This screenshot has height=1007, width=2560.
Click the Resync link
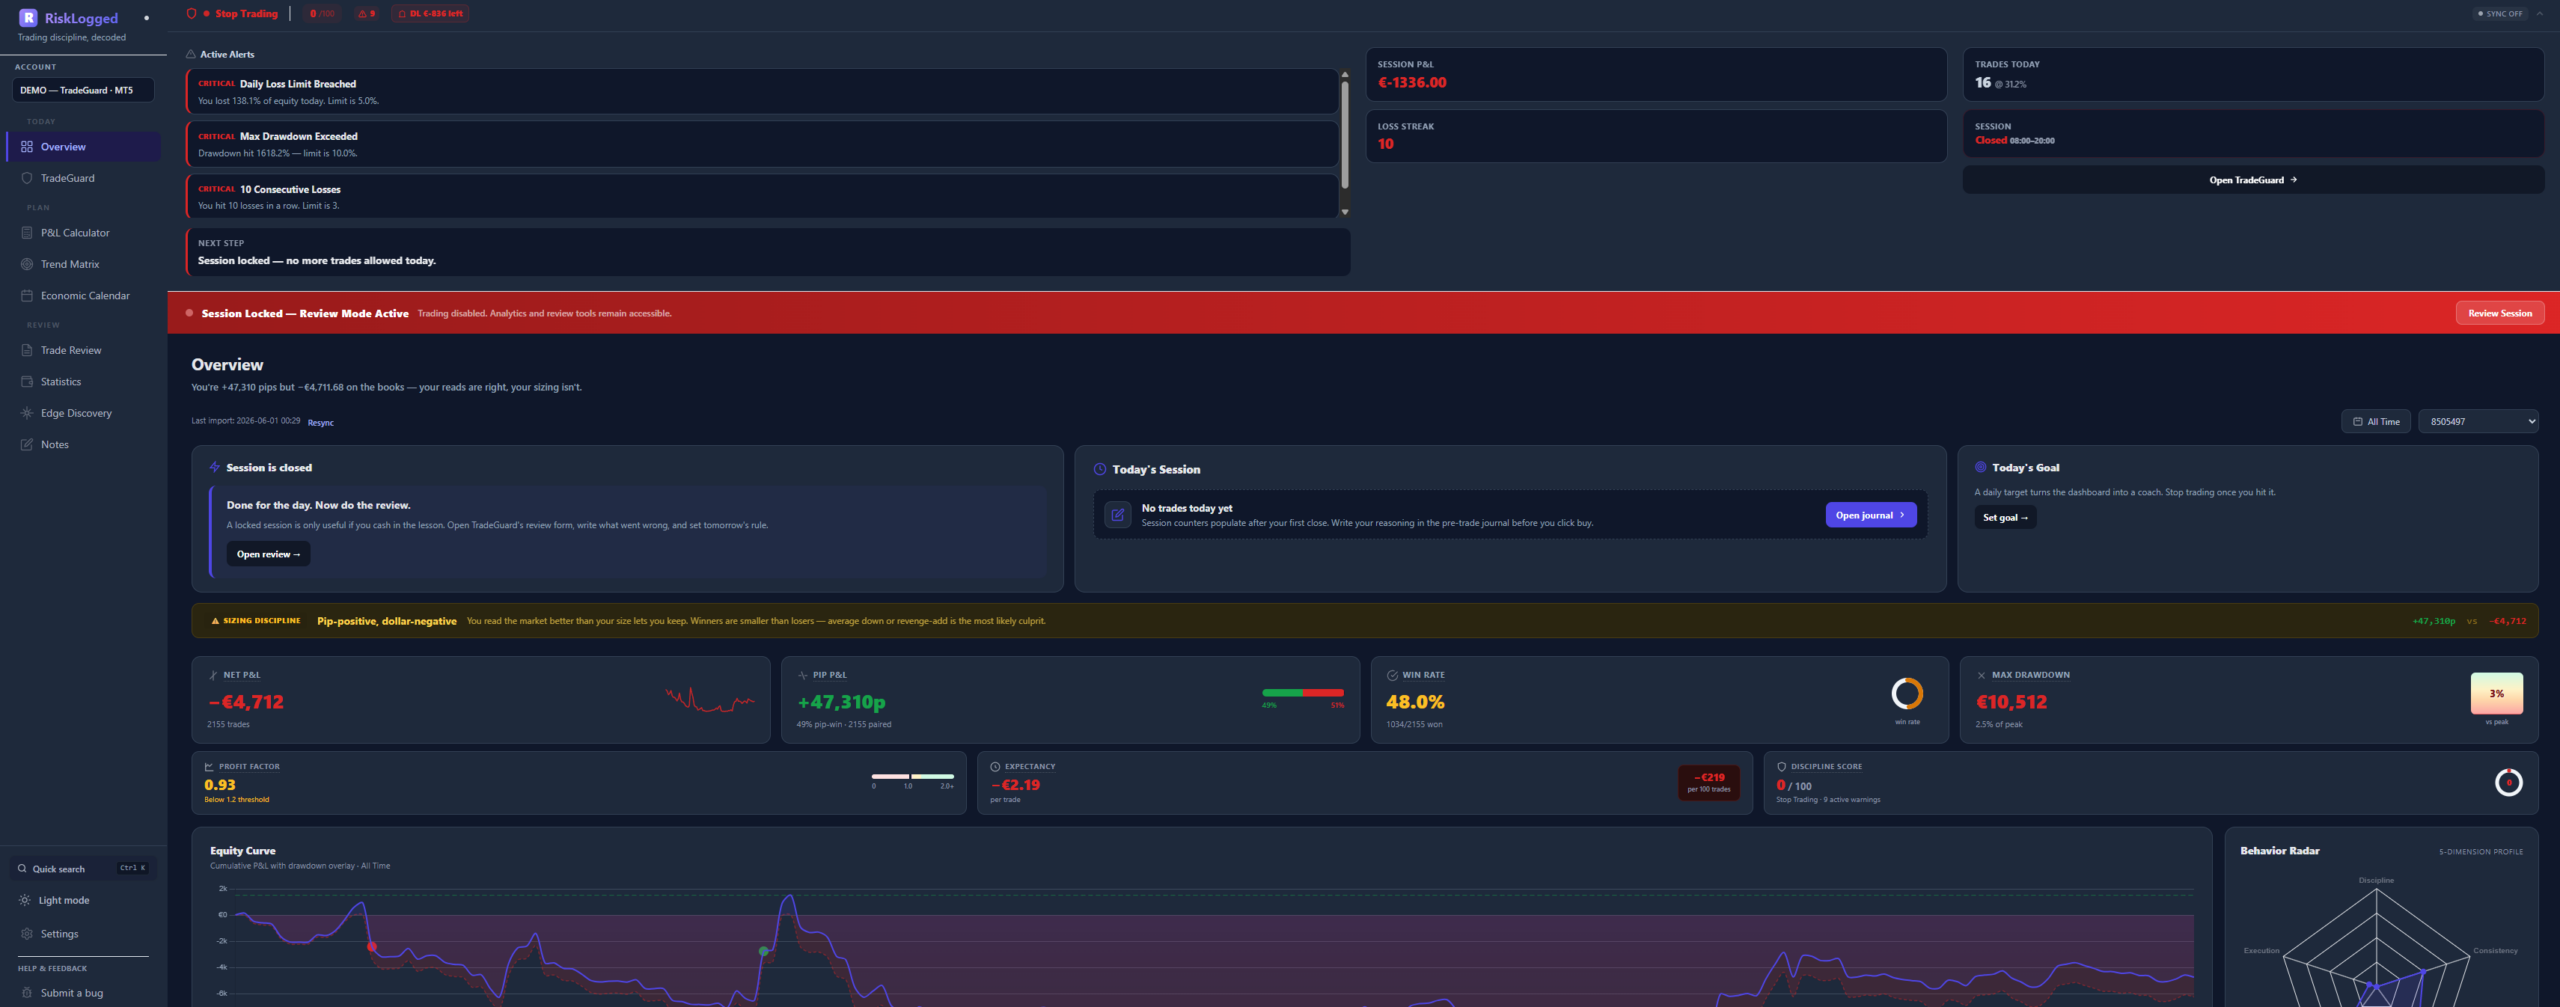(321, 423)
